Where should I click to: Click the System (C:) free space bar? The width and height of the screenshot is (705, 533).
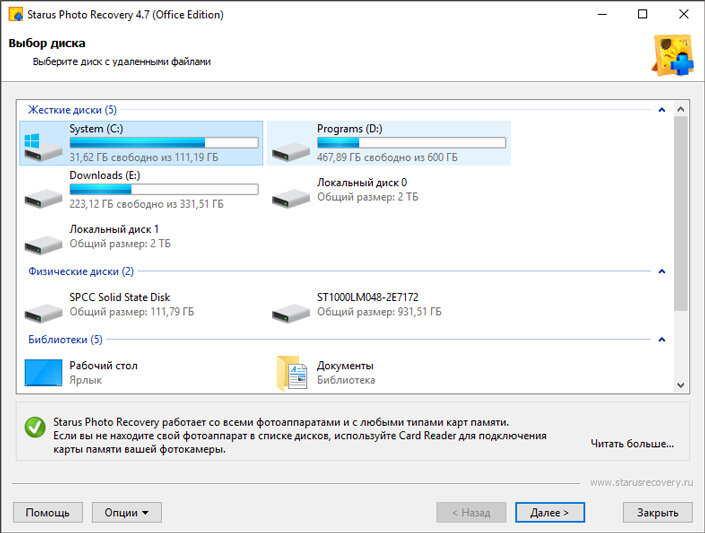(x=164, y=143)
